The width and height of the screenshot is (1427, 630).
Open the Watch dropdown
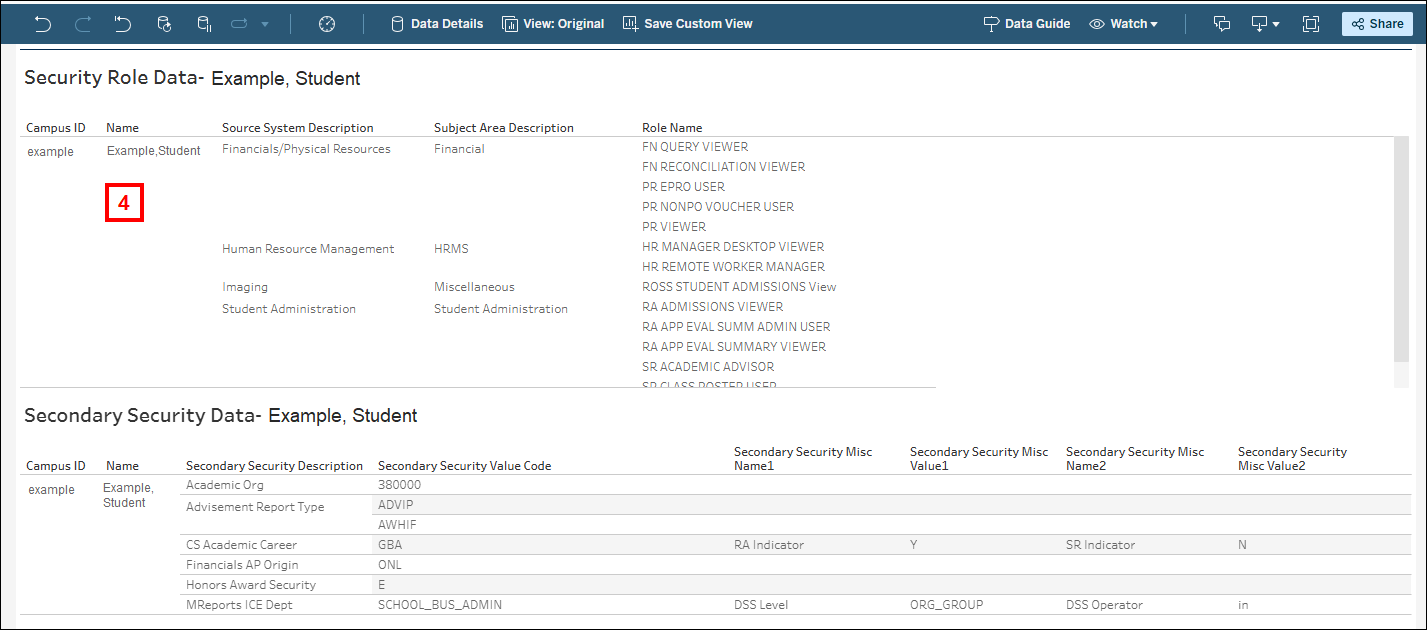[1124, 24]
